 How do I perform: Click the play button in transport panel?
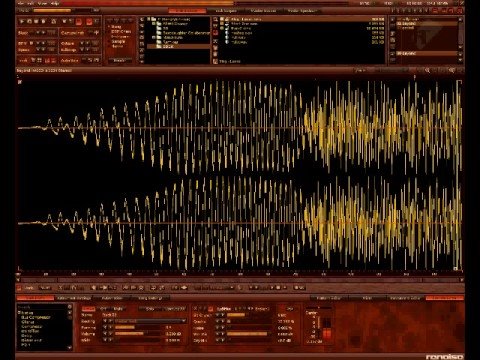pyautogui.click(x=22, y=21)
